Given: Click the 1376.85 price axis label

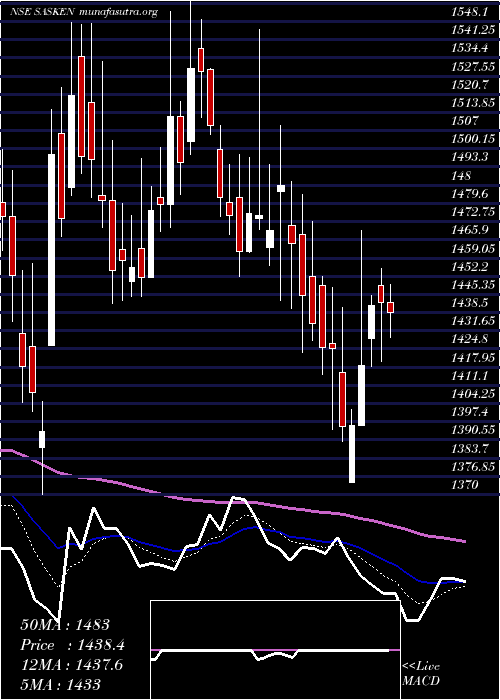Looking at the screenshot, I should [x=473, y=466].
